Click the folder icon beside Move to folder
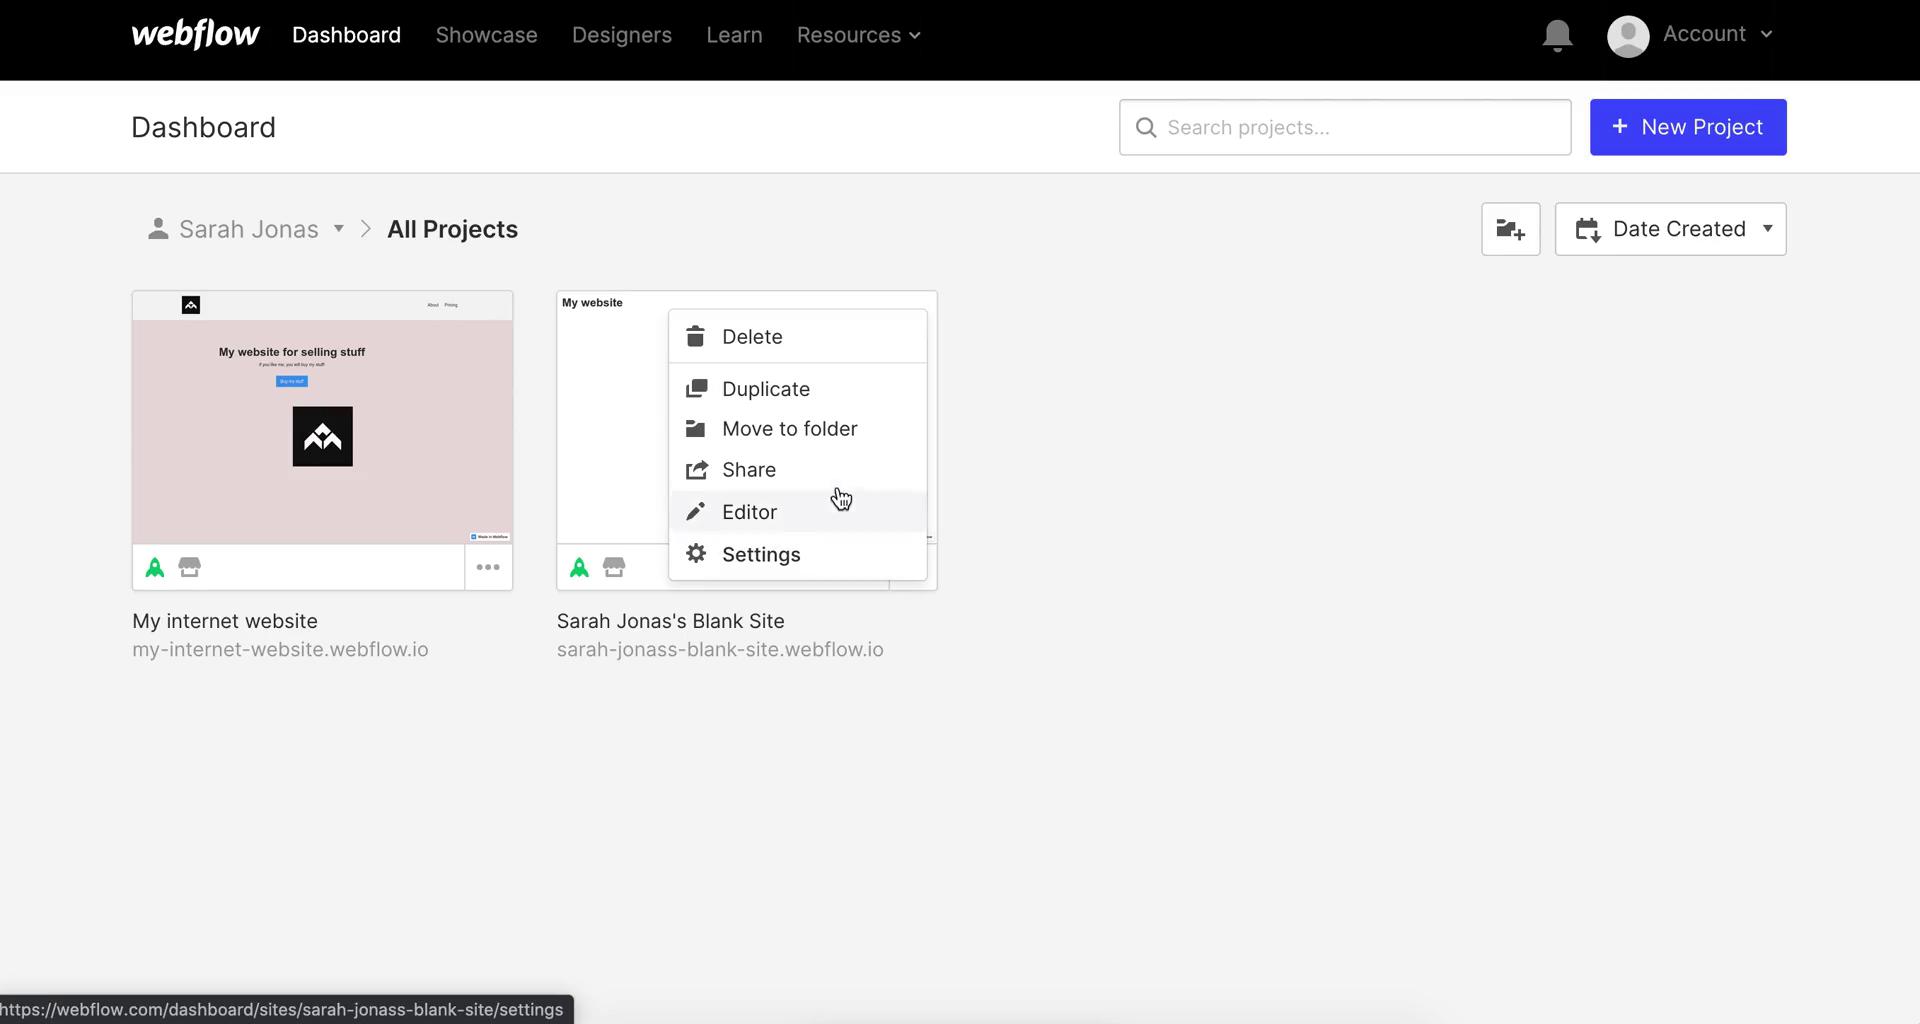This screenshot has width=1920, height=1024. [x=696, y=429]
